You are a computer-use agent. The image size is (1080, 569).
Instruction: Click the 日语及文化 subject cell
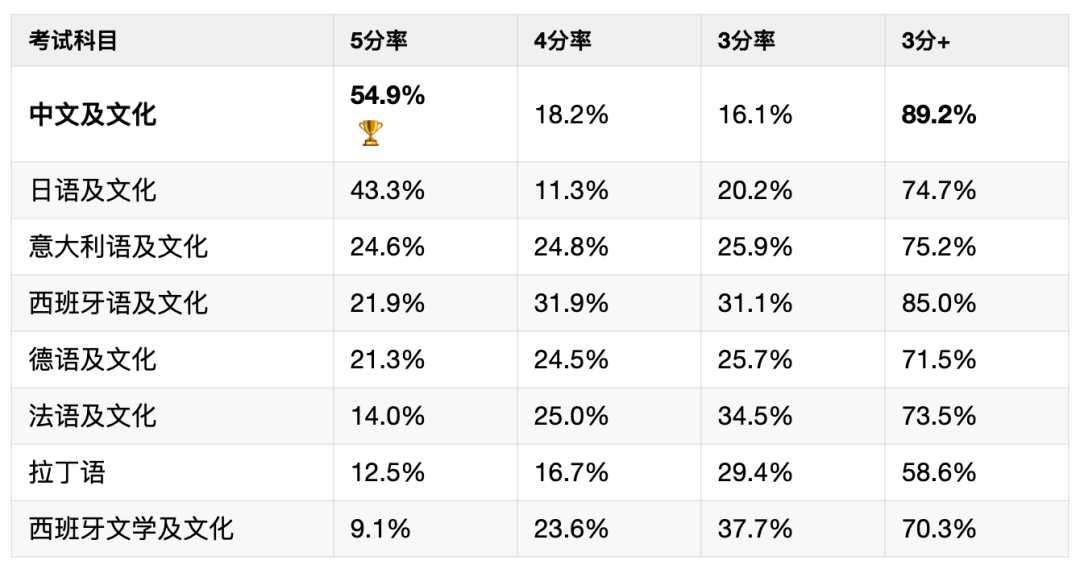[93, 190]
